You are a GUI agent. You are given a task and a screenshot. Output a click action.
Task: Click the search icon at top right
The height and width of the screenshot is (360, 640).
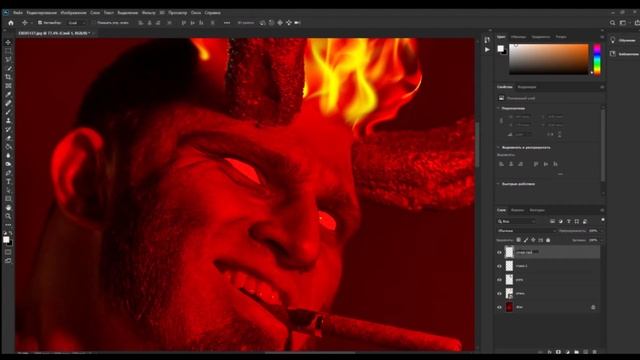pyautogui.click(x=612, y=23)
